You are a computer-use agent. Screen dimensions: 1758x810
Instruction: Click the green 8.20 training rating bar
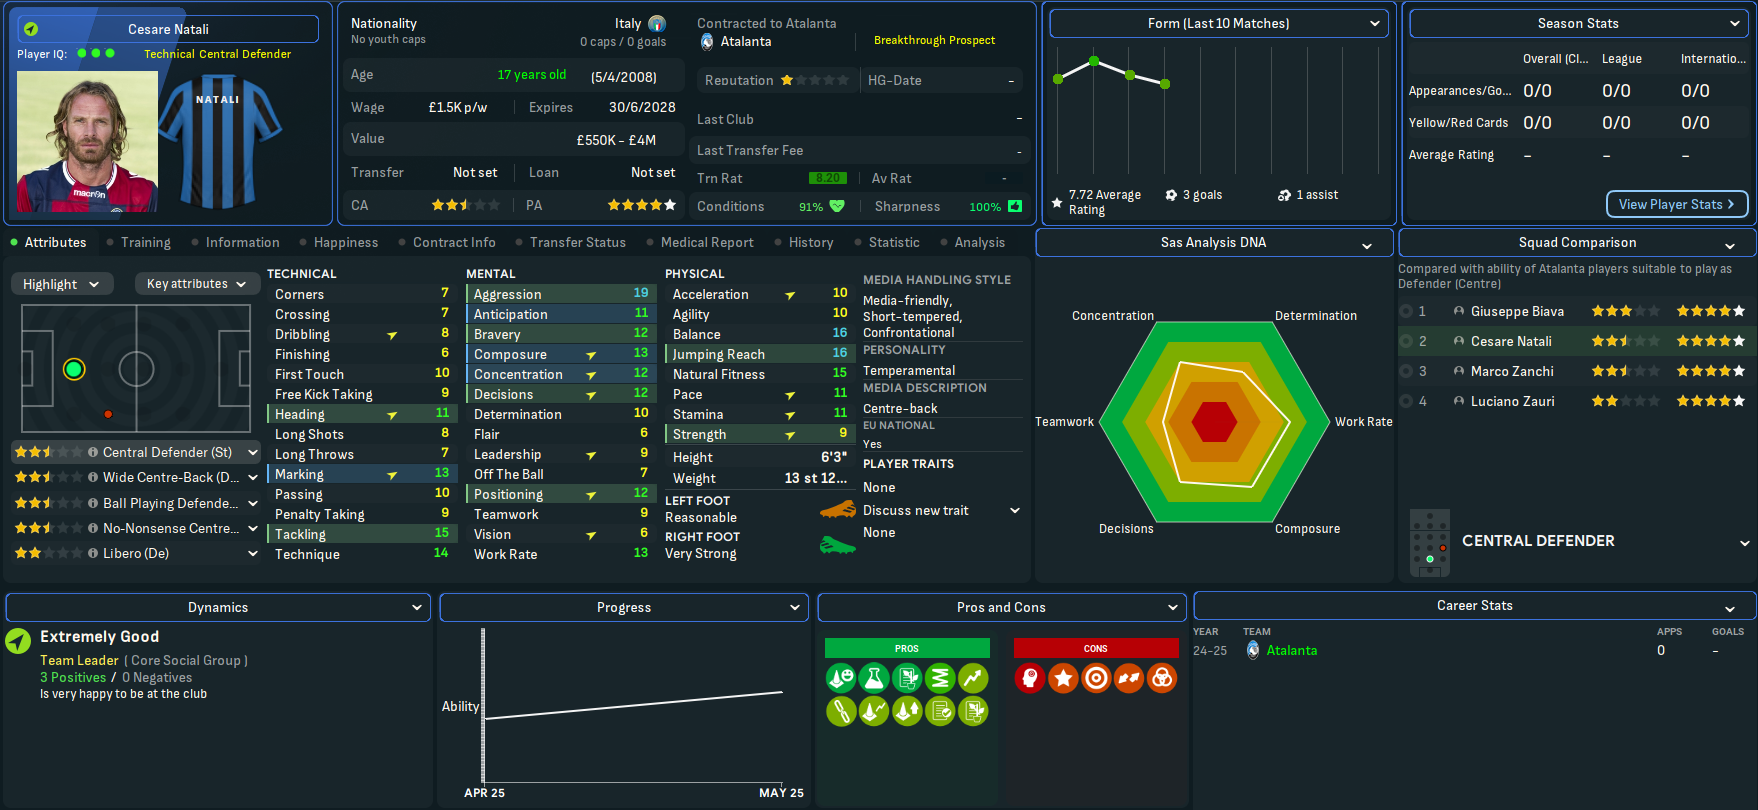click(827, 178)
